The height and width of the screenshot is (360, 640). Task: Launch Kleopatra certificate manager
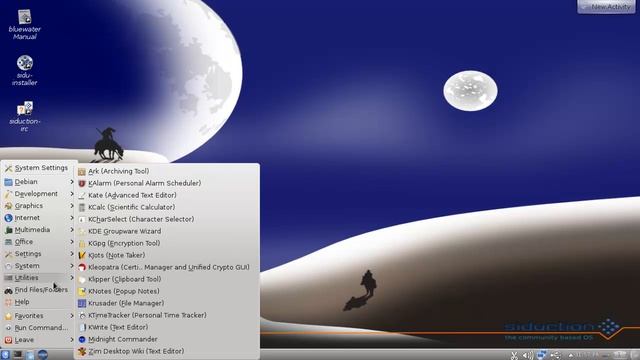(x=167, y=267)
